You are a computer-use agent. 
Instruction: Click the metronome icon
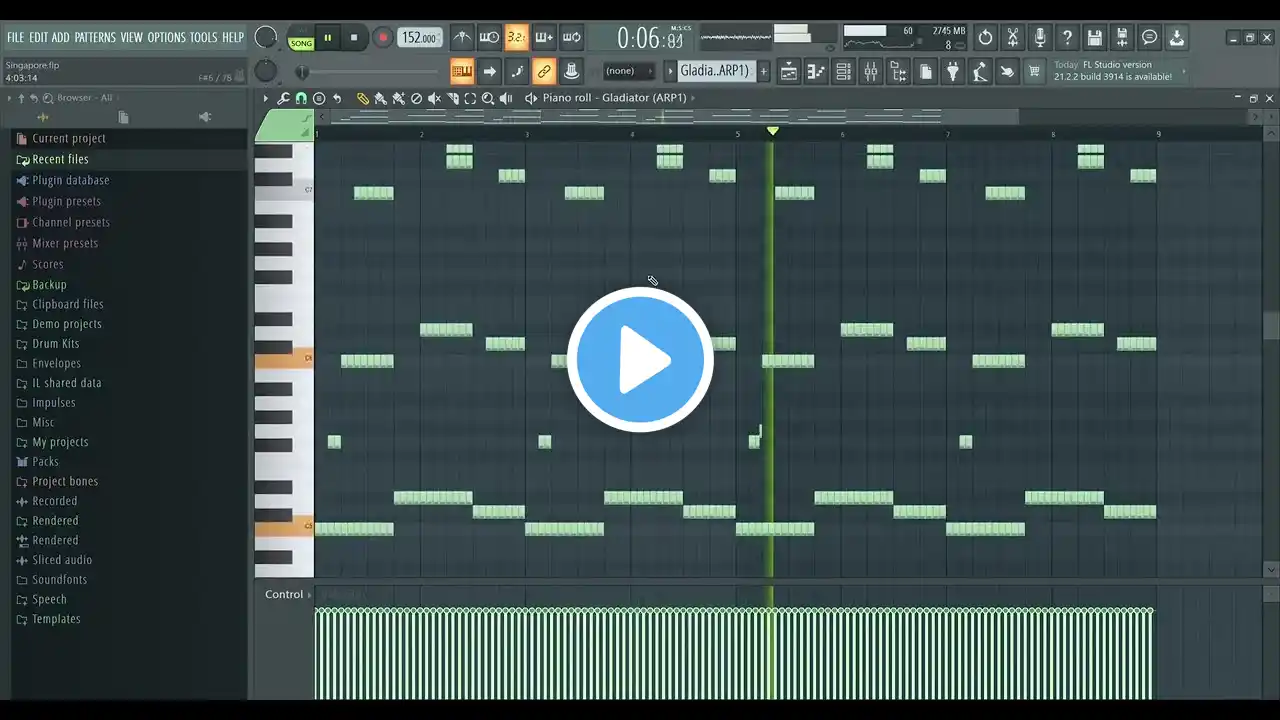pyautogui.click(x=462, y=38)
